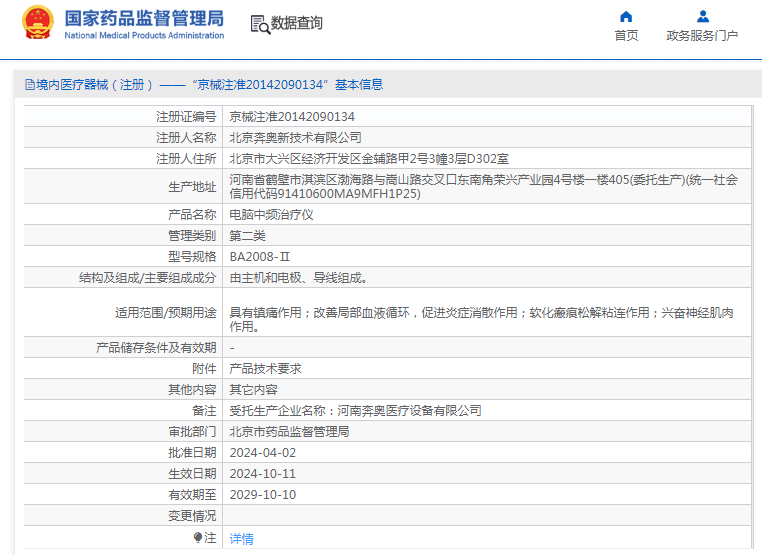Screen dimensions: 762x555
Task: Select the 注册证编号 label
Action: pyautogui.click(x=186, y=117)
